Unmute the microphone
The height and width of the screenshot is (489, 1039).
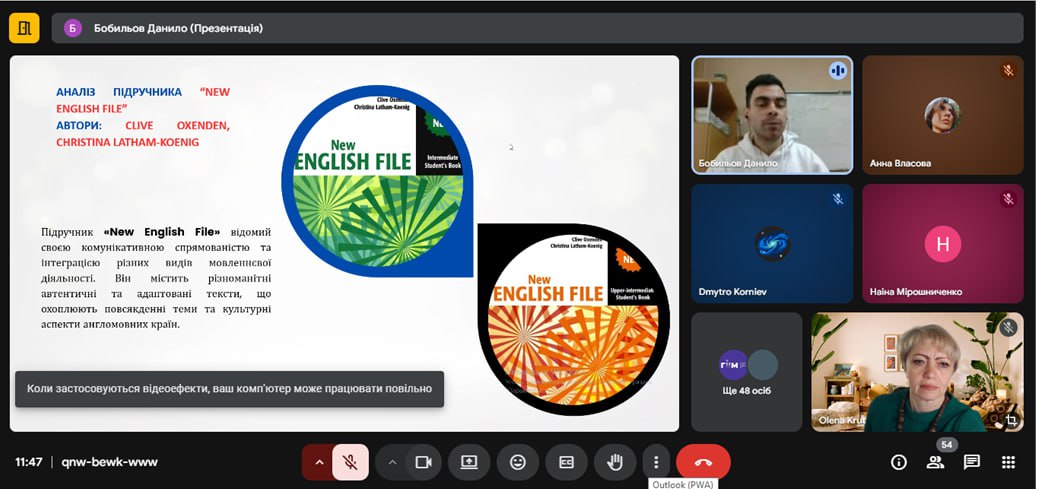[x=350, y=462]
